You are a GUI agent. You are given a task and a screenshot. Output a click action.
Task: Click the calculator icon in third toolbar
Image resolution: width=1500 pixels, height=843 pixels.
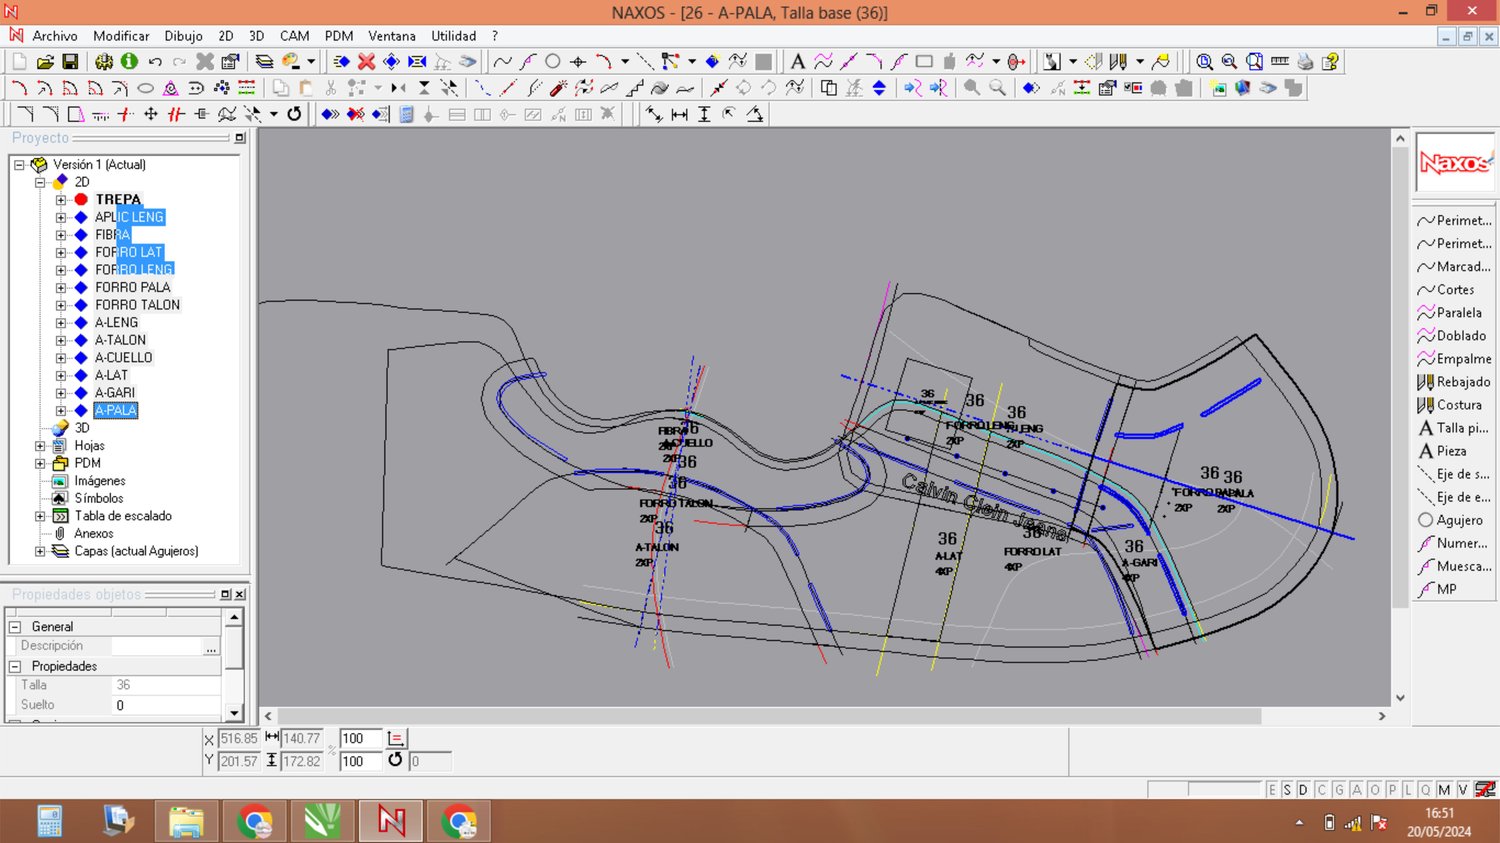click(406, 114)
